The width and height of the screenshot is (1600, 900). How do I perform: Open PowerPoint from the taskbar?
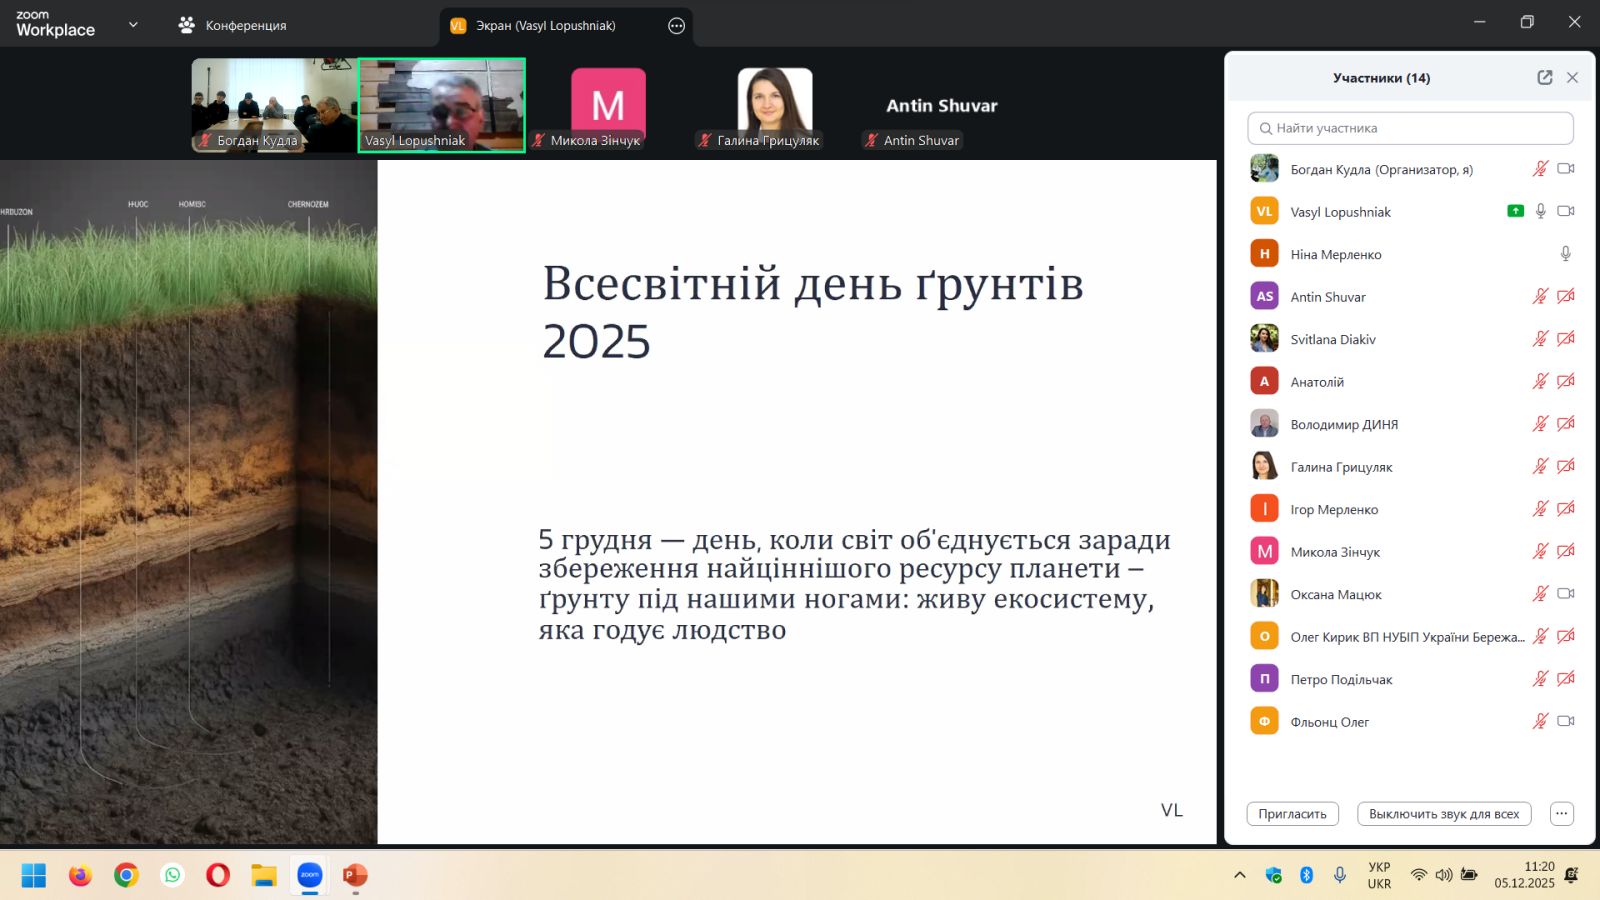pyautogui.click(x=355, y=876)
